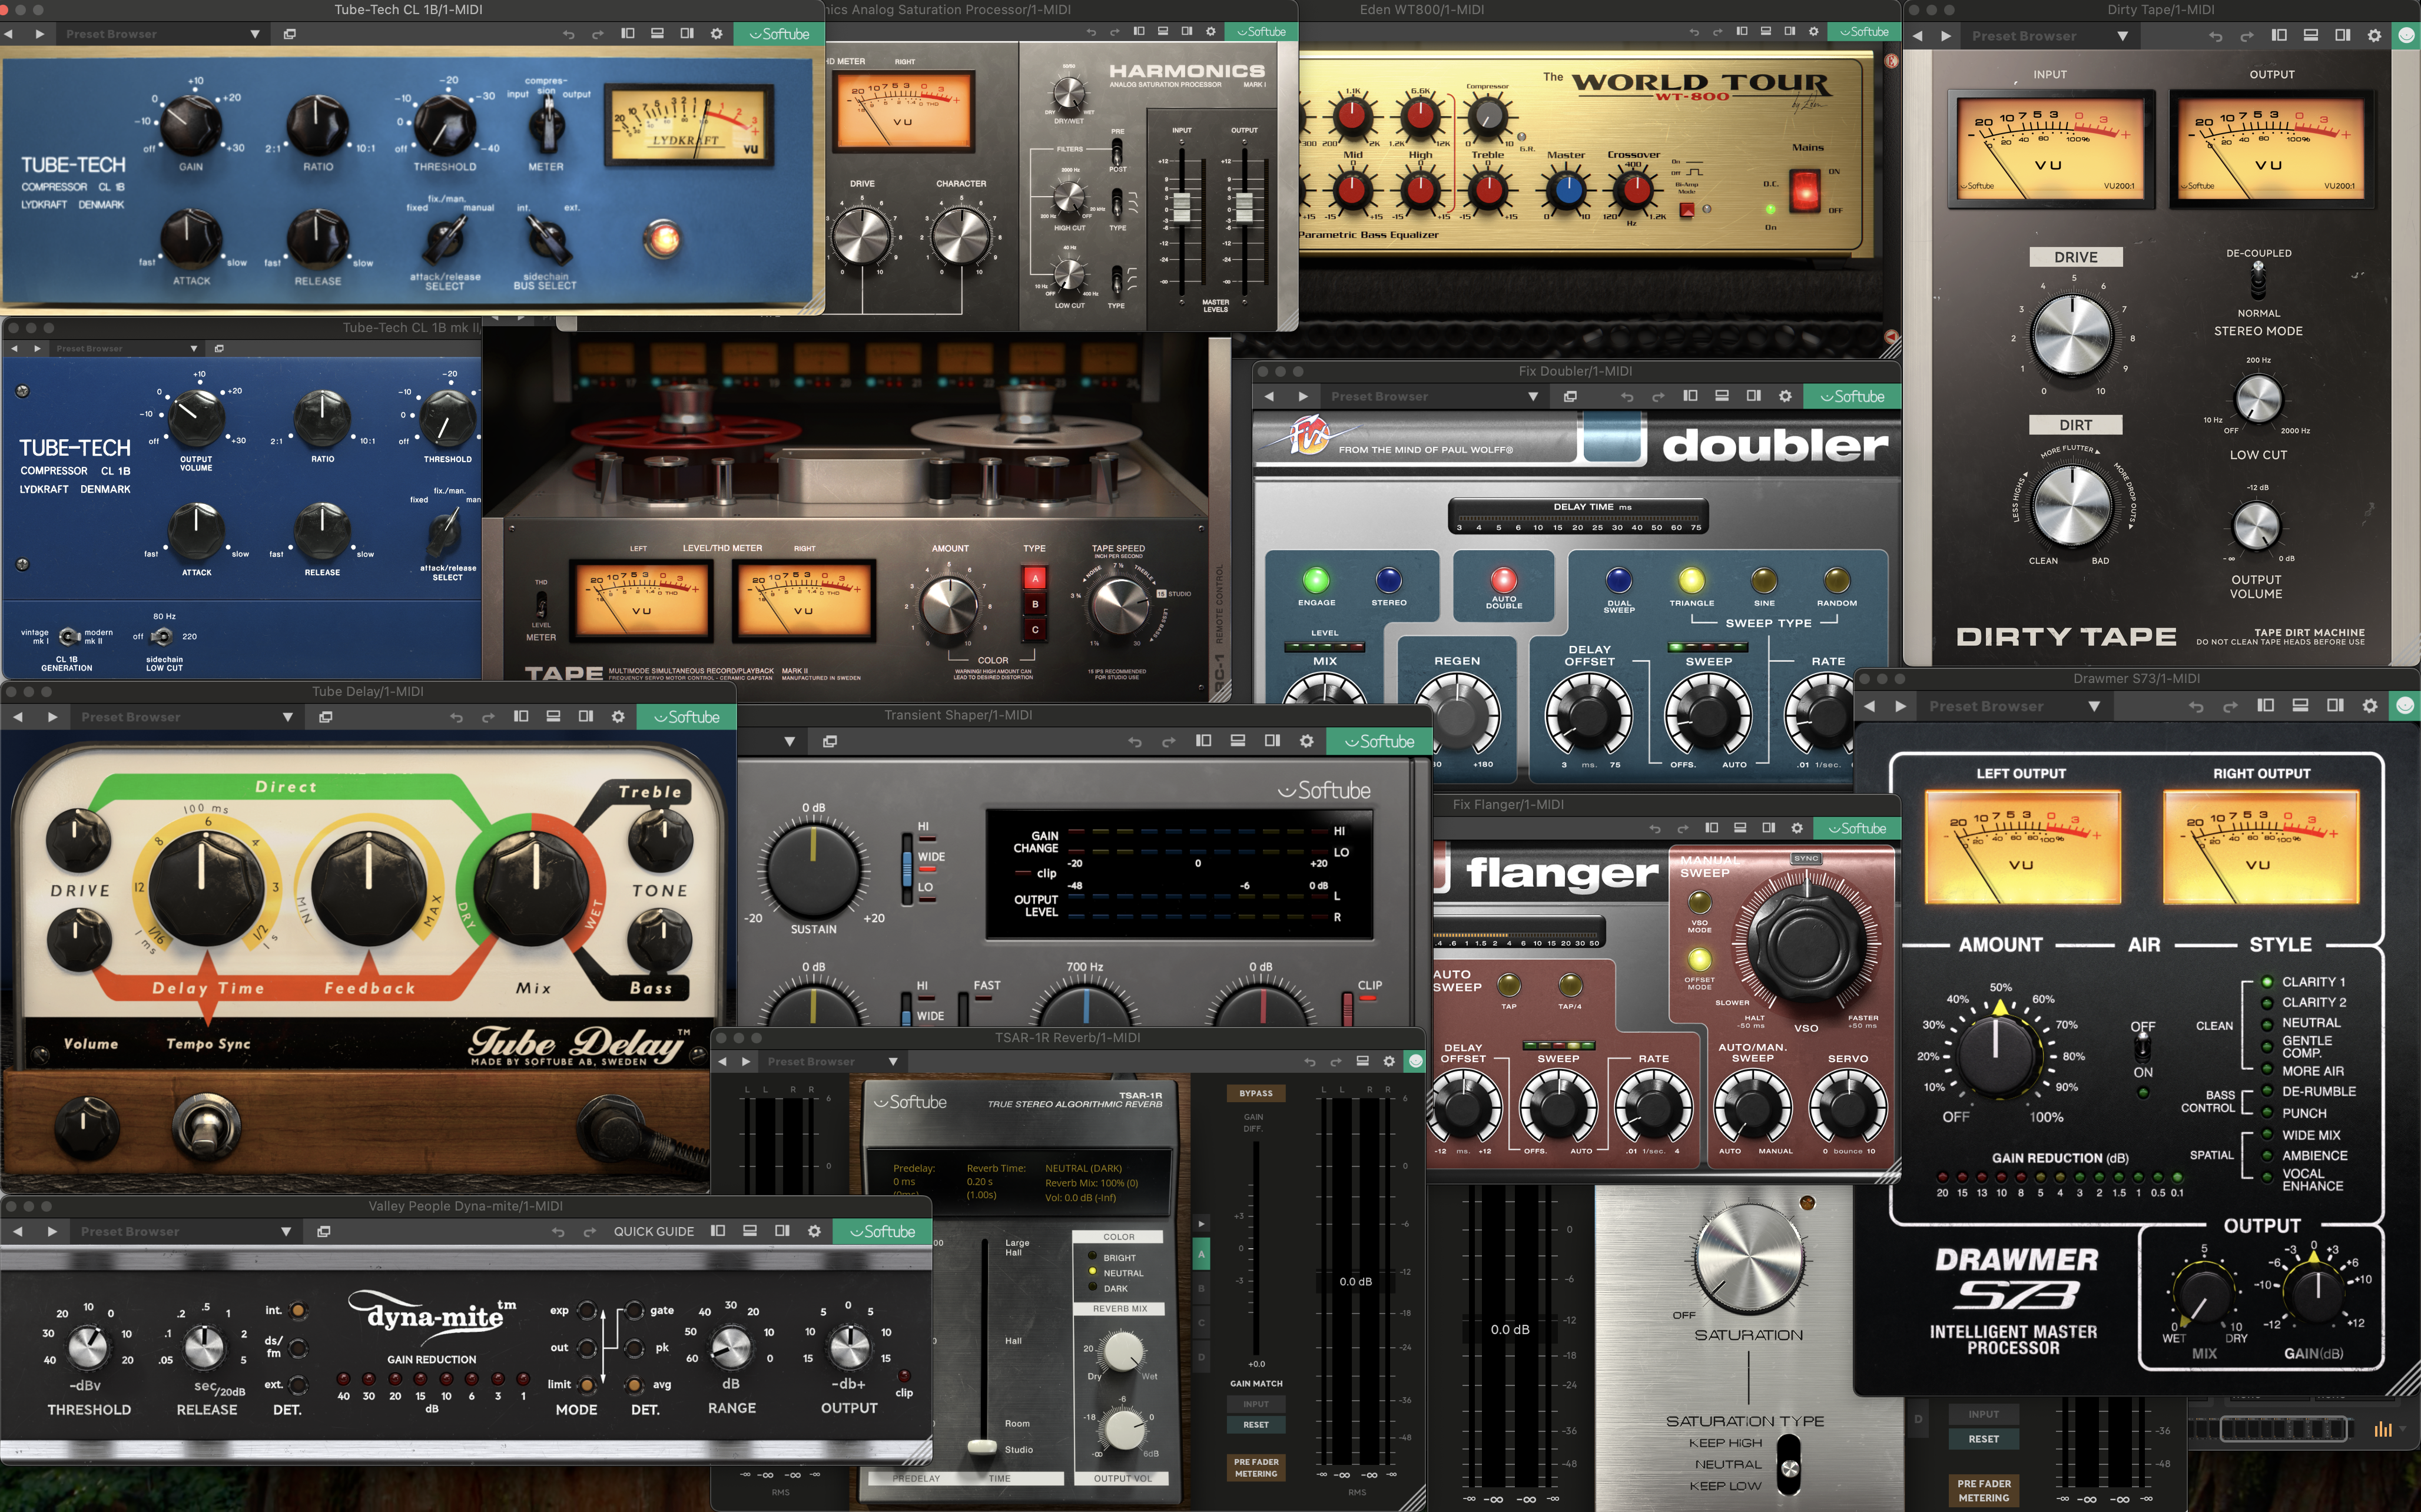Open settings gear in Tube-Tech CL 1B window
This screenshot has width=2421, height=1512.
tap(716, 34)
